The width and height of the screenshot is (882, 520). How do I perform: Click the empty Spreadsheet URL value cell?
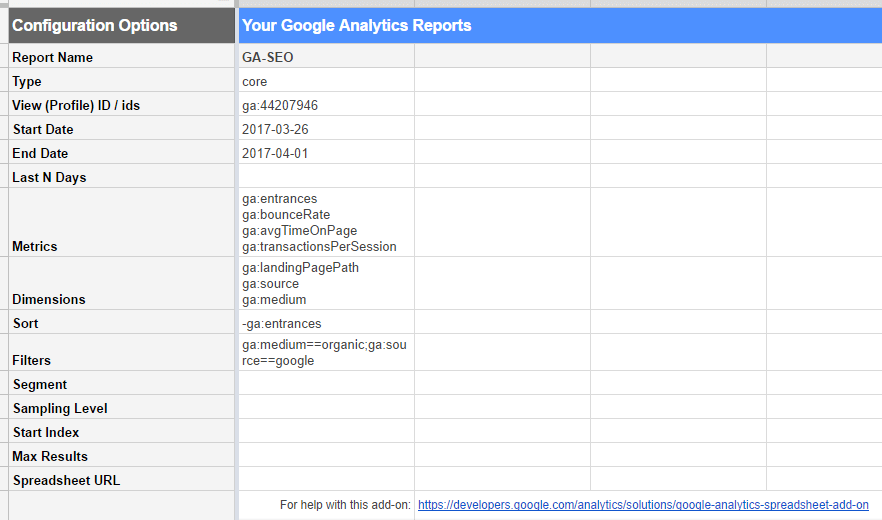click(x=326, y=480)
